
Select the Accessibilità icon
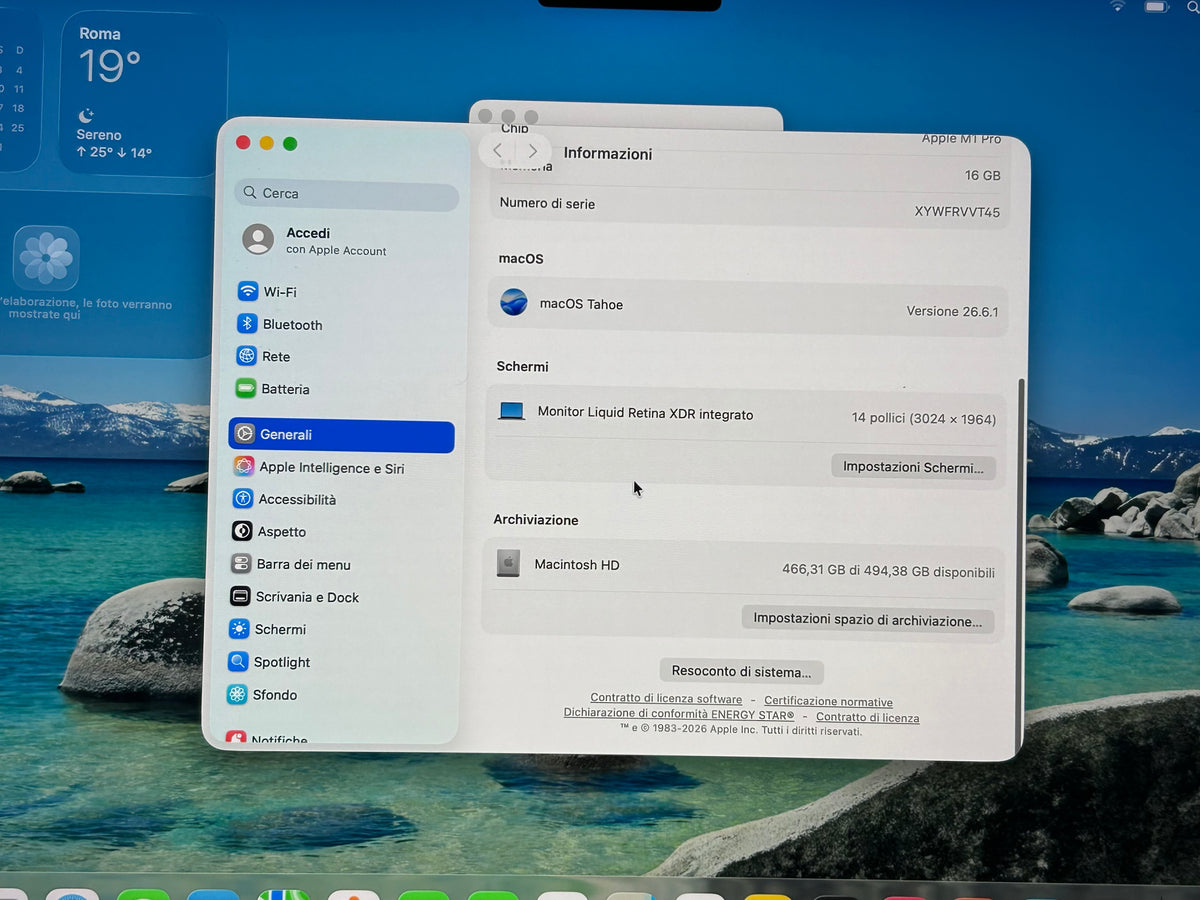[x=242, y=498]
